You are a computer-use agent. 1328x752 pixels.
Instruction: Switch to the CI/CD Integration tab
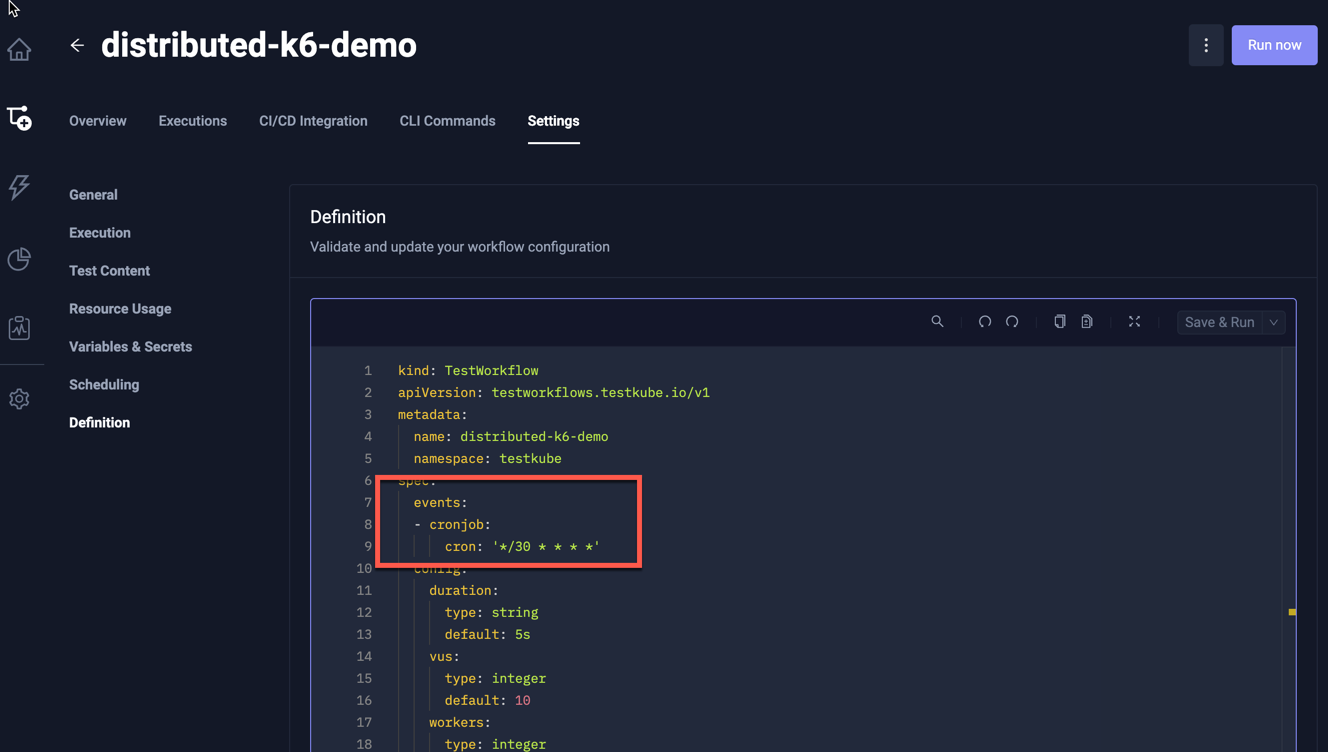tap(313, 121)
